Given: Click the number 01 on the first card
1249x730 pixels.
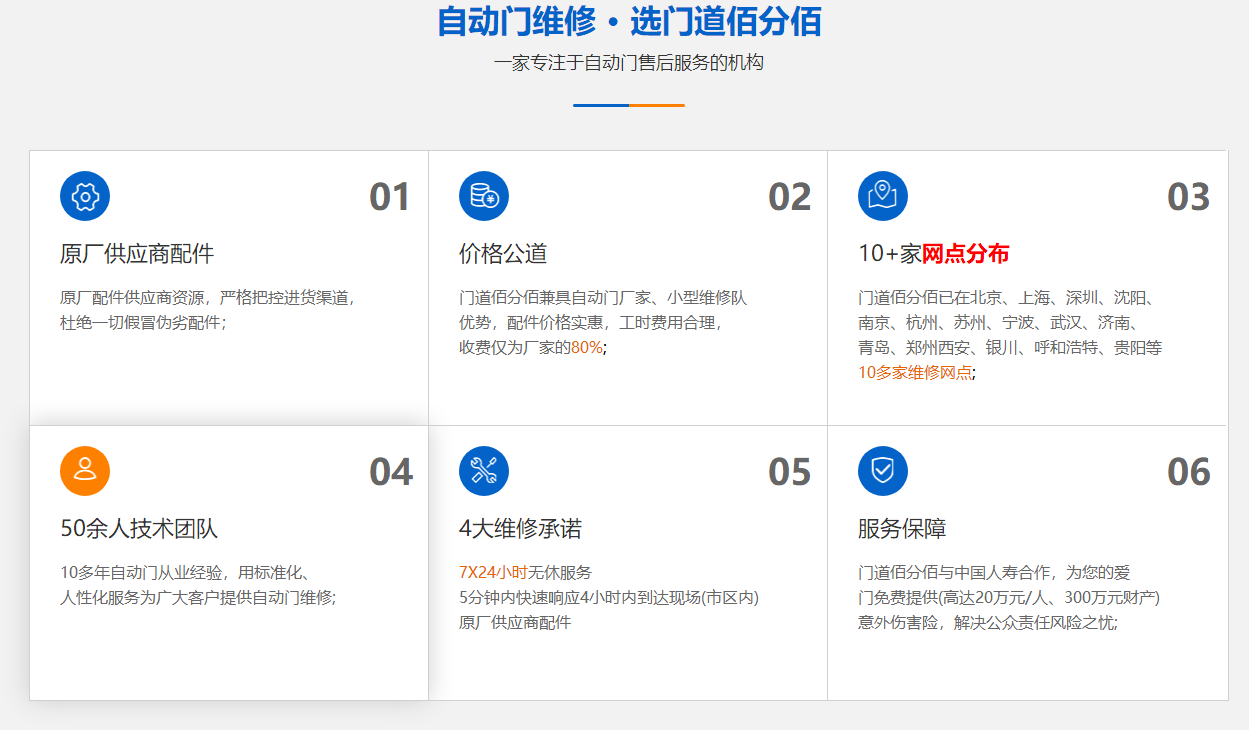Looking at the screenshot, I should tap(390, 197).
